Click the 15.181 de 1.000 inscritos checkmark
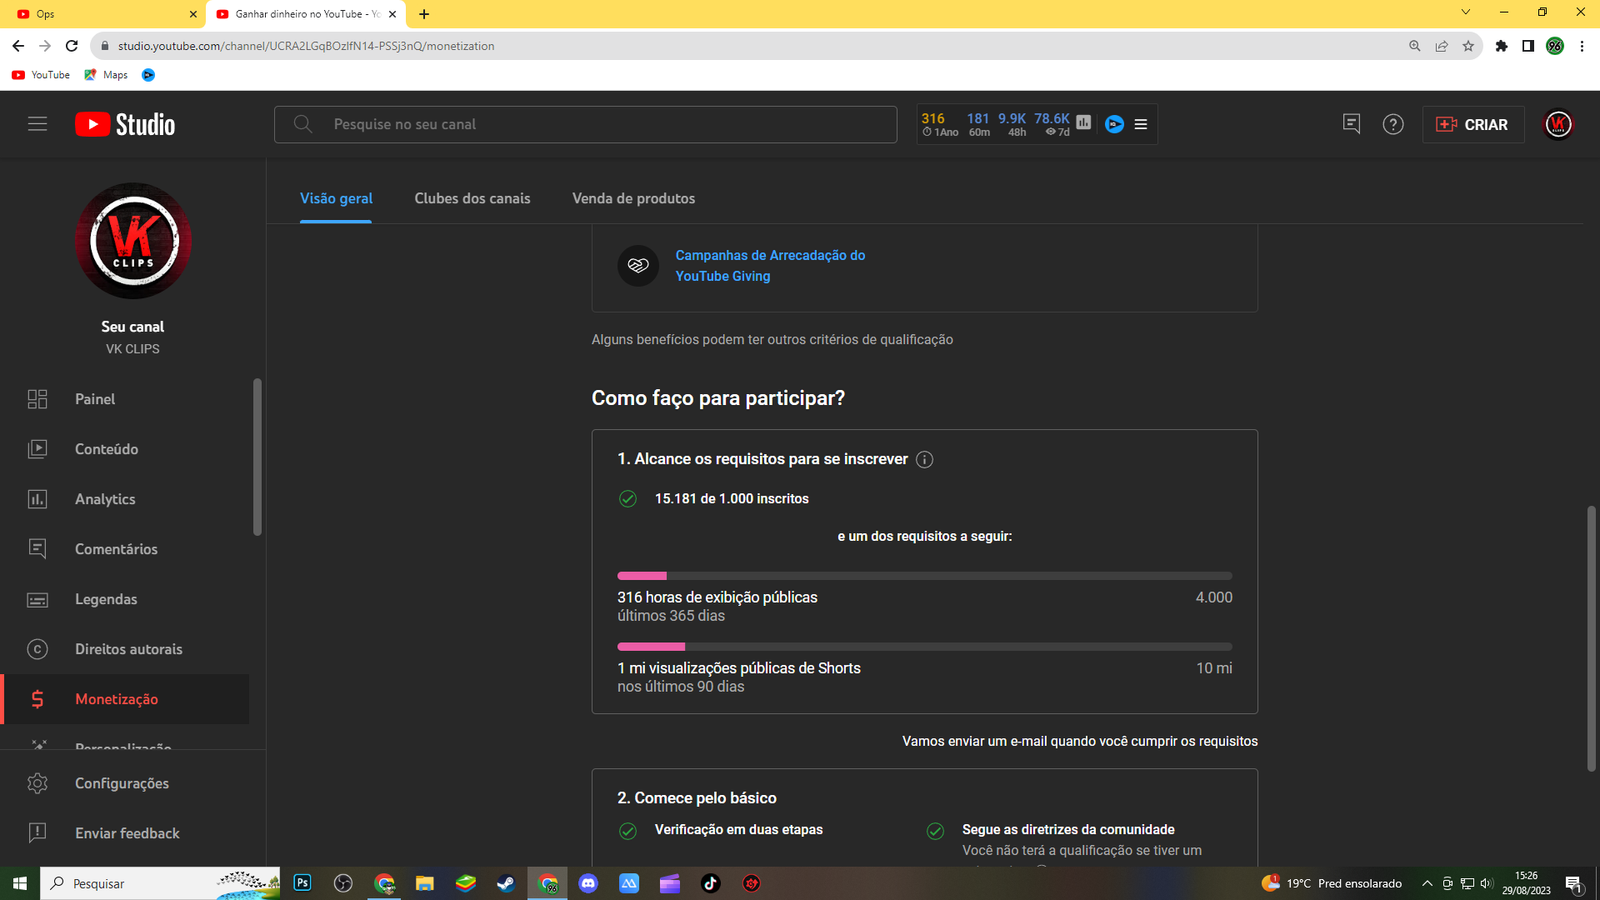 tap(628, 499)
